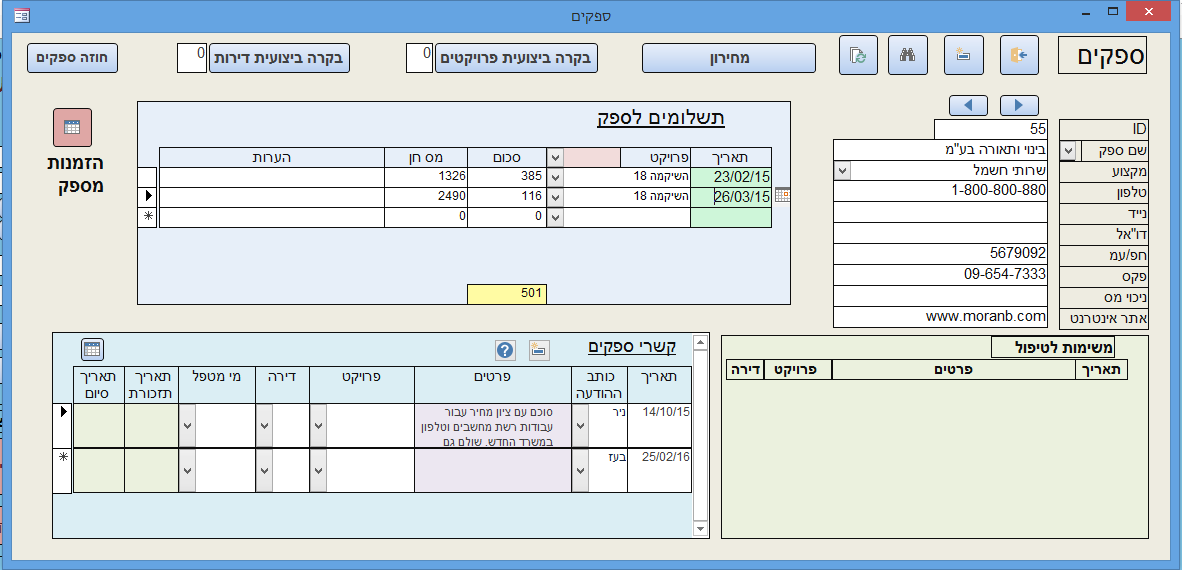Click the top toolbar new record icon
1182x570 pixels.
click(x=963, y=55)
